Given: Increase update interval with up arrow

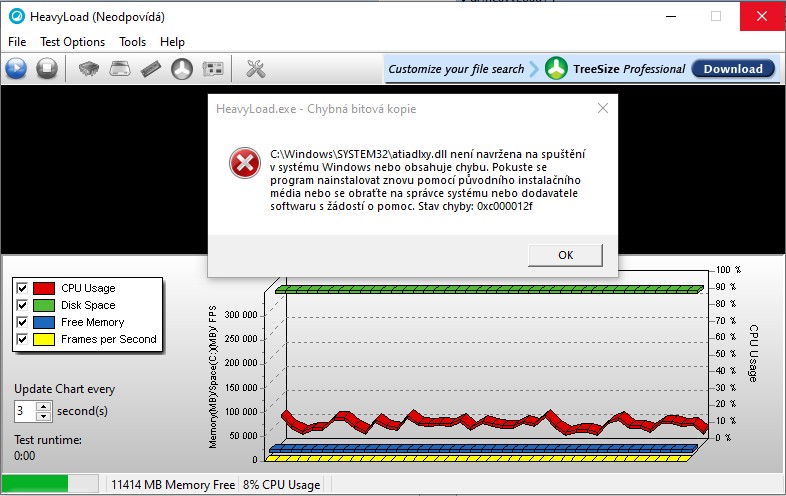Looking at the screenshot, I should (x=44, y=407).
